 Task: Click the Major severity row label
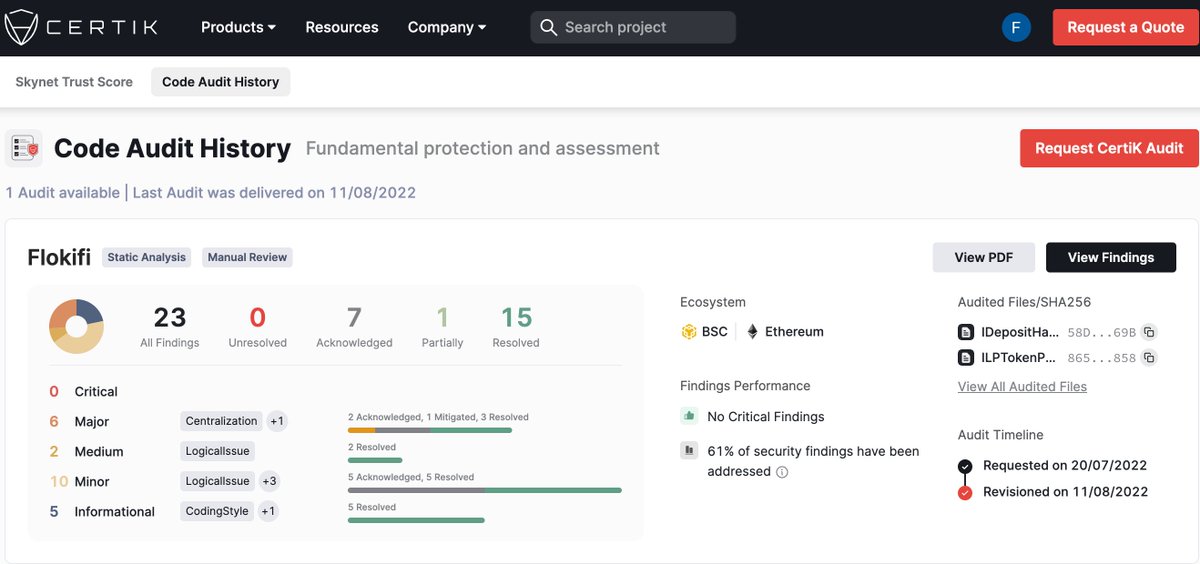pyautogui.click(x=92, y=421)
